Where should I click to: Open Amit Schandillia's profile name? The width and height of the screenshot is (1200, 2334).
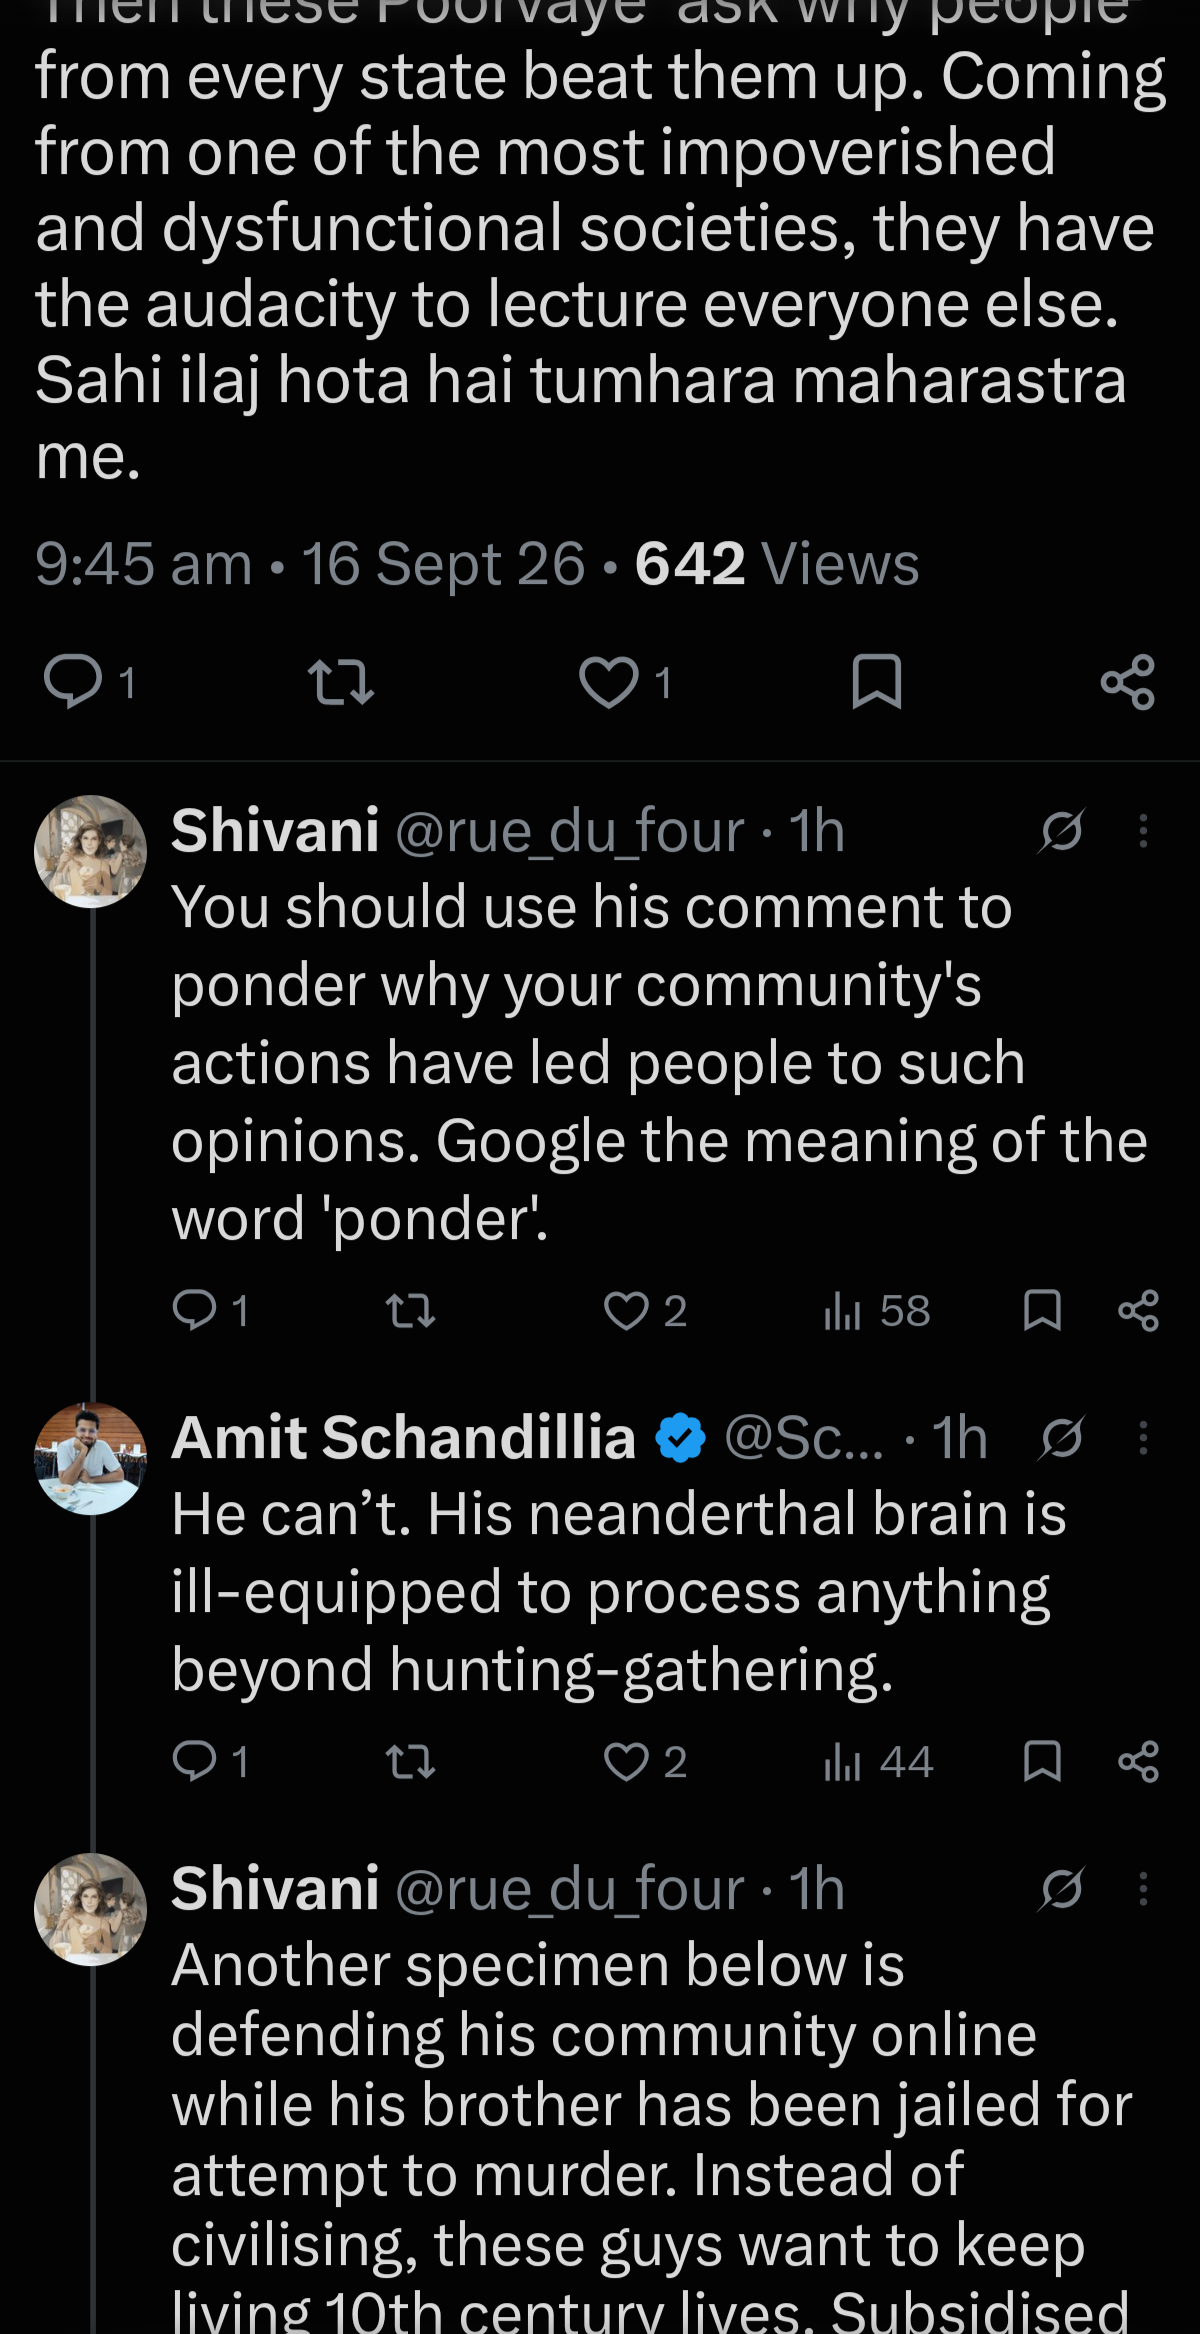(x=403, y=1438)
